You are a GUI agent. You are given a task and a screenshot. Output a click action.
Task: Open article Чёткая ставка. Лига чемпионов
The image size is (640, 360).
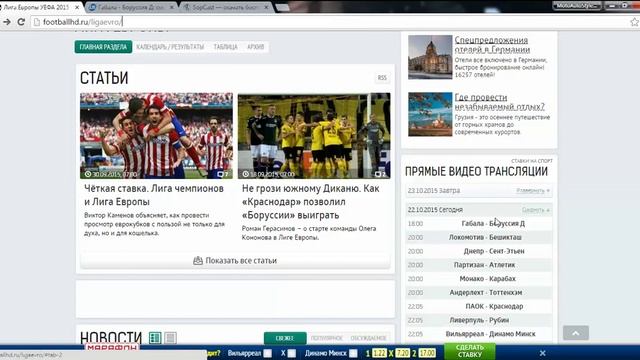coord(154,195)
